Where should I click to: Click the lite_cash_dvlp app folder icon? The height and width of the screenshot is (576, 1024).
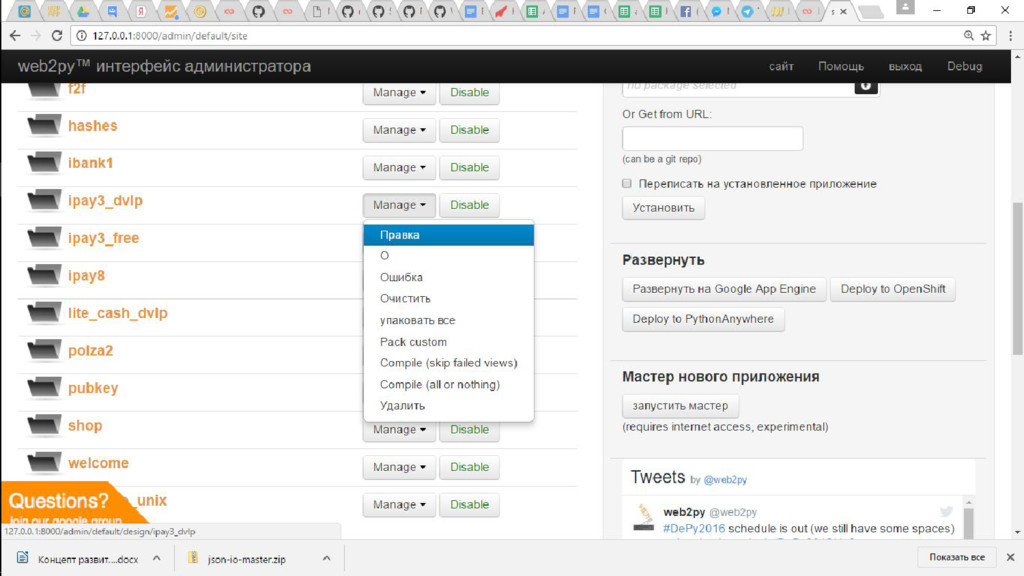tap(44, 313)
